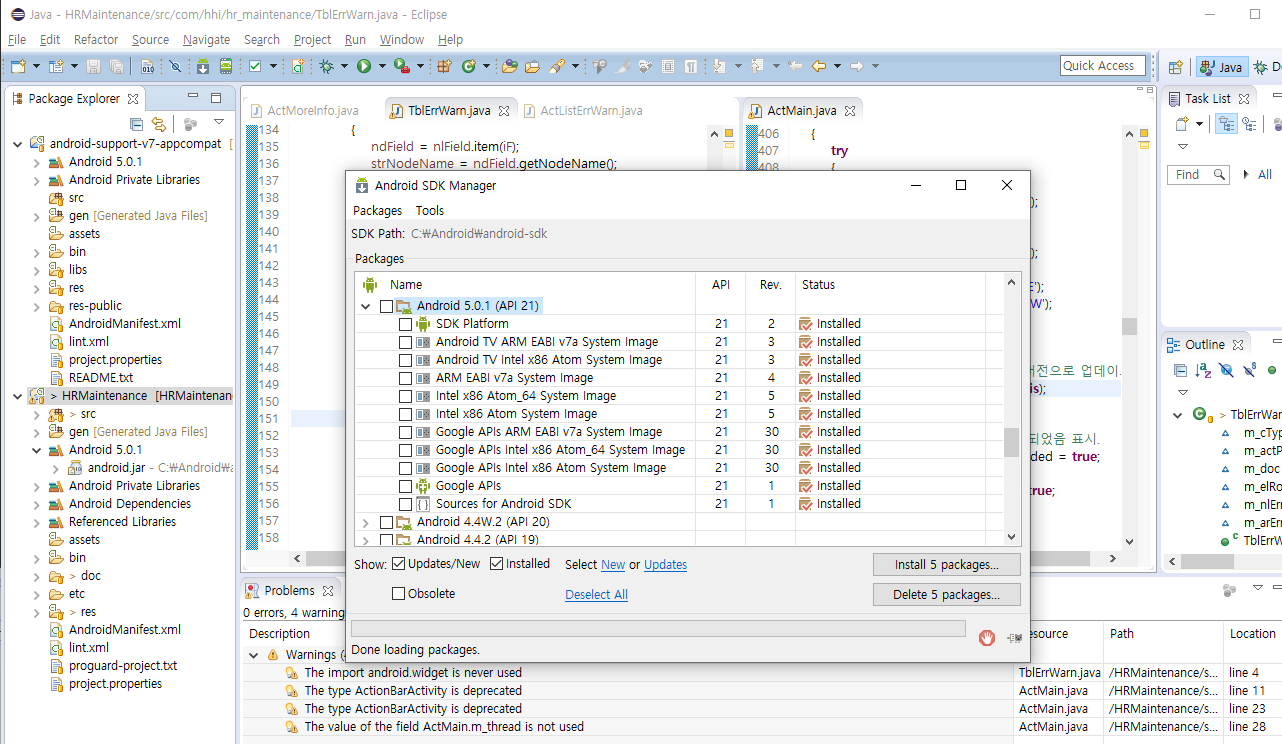This screenshot has height=744, width=1282.
Task: Check Sources for Android SDK checkbox
Action: [405, 504]
